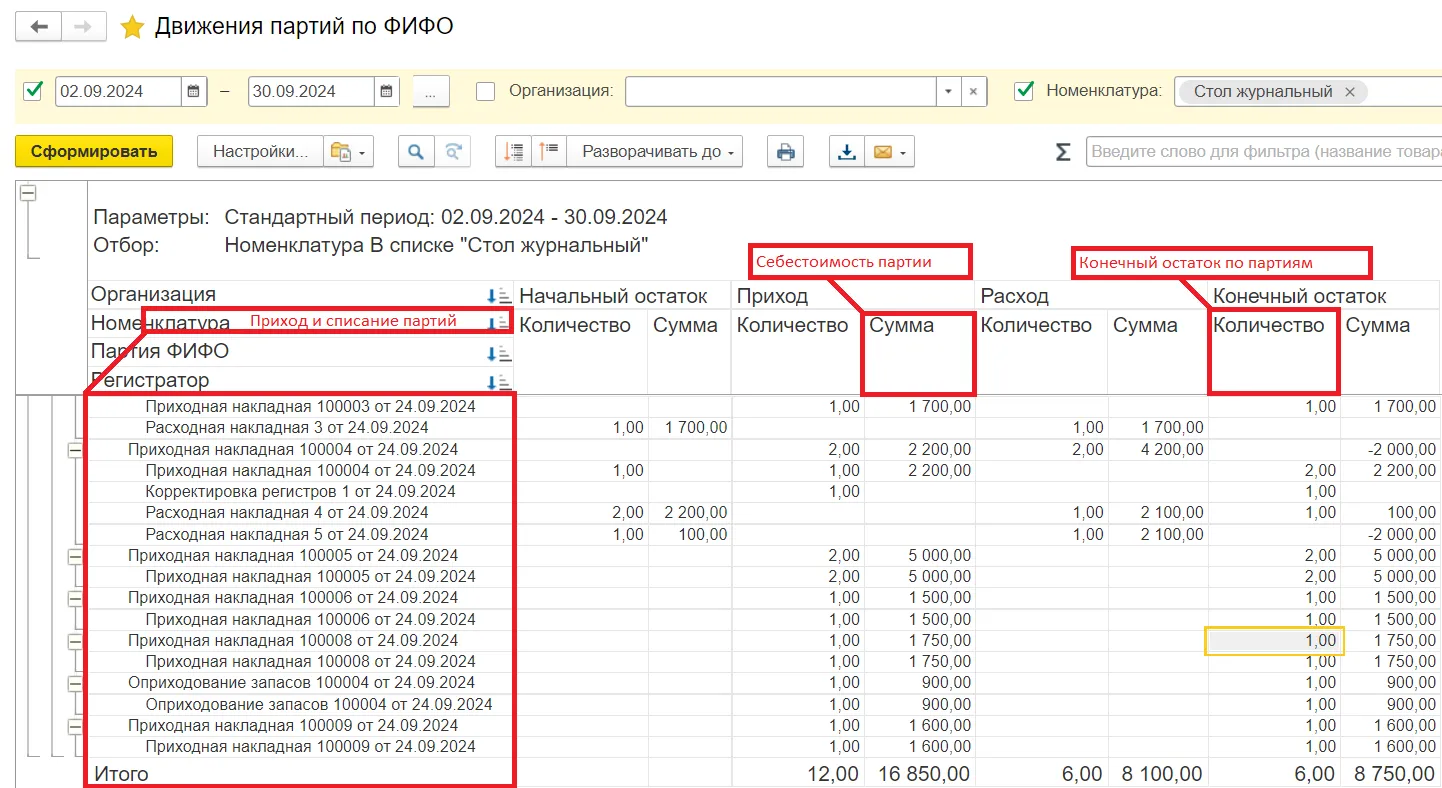Click the Партия ФИФО grouping header
This screenshot has height=788, width=1442.
point(160,352)
